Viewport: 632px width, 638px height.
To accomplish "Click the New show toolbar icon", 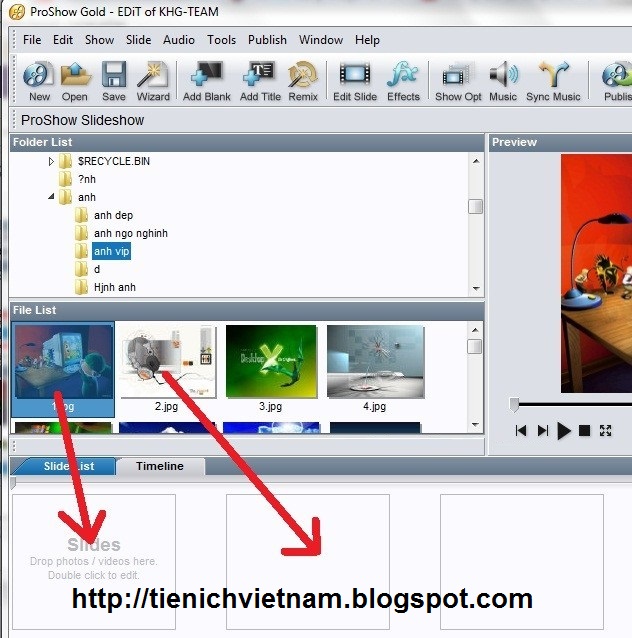I will point(39,81).
